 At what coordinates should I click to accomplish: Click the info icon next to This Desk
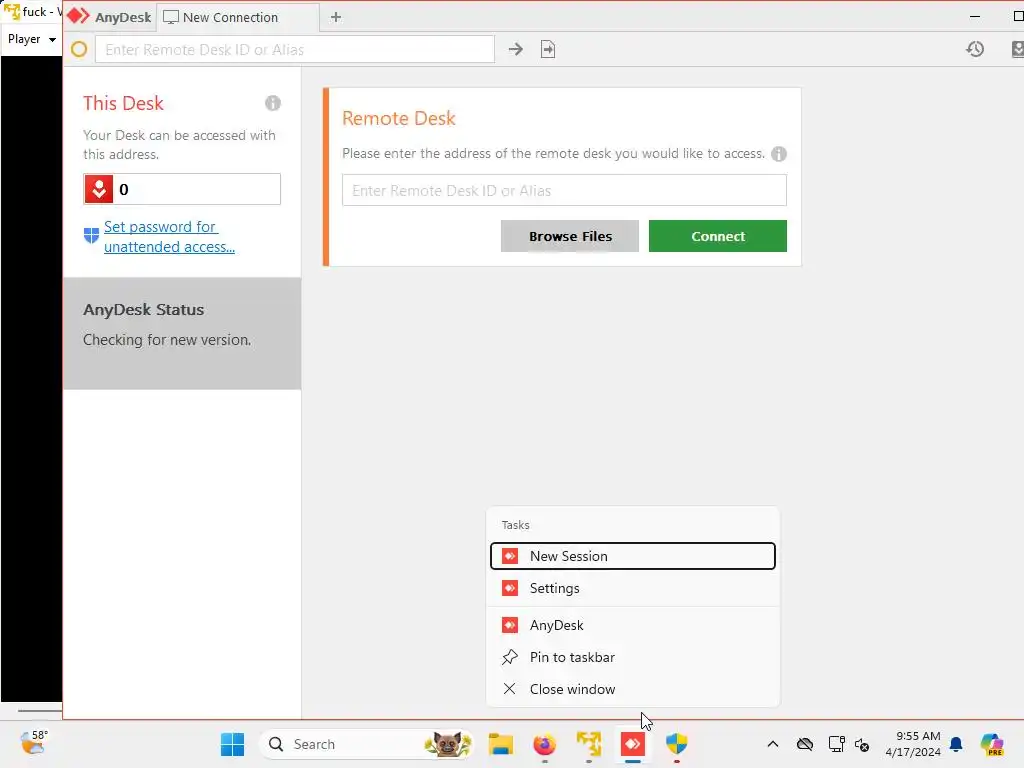click(273, 103)
